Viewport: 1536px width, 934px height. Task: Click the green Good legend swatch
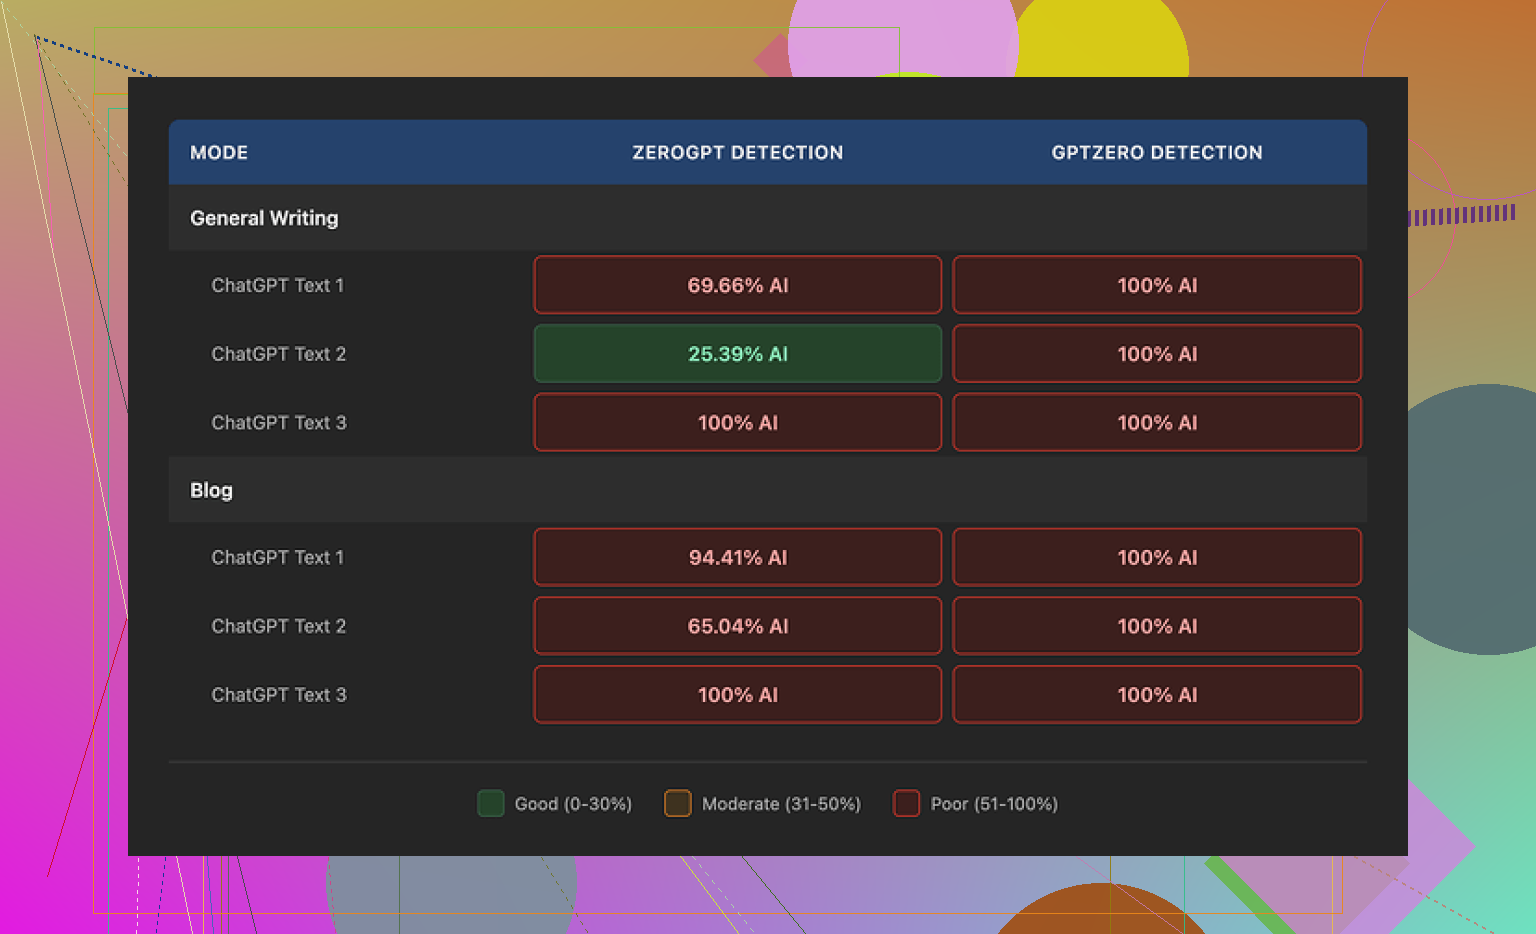tap(490, 803)
